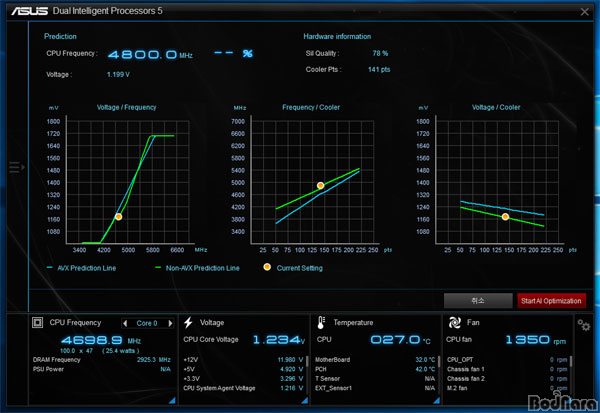Click current setting dot on Voltage/Cooler chart
The width and height of the screenshot is (600, 413).
tap(505, 217)
